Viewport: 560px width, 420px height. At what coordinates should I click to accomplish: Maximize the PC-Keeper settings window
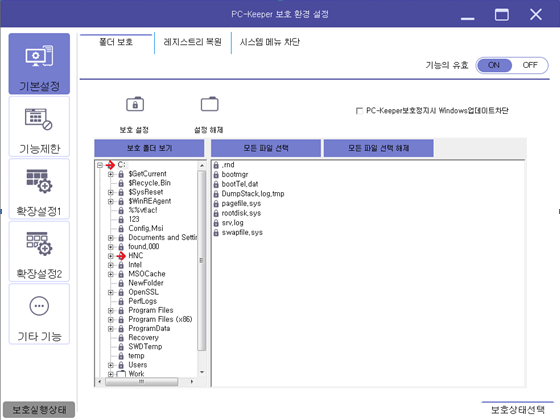pos(502,15)
